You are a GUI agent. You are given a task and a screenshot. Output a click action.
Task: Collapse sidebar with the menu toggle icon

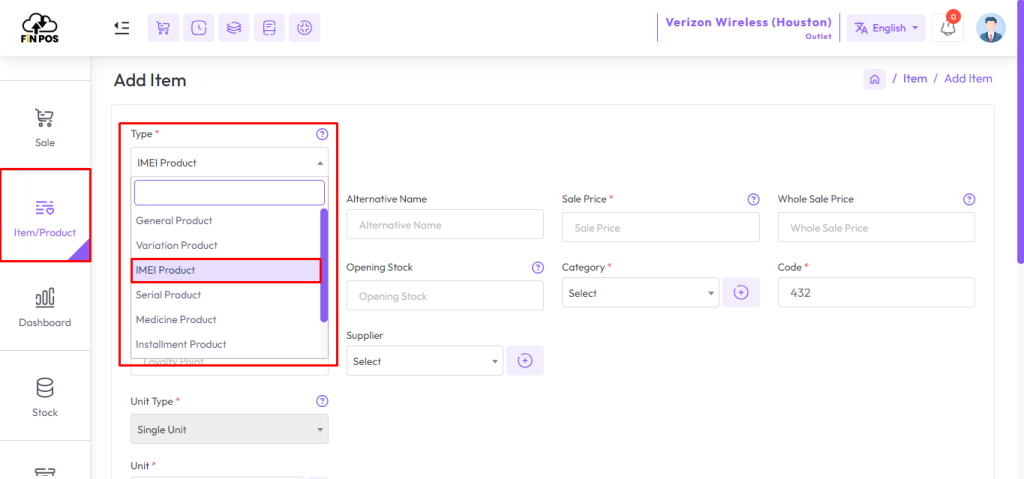121,28
